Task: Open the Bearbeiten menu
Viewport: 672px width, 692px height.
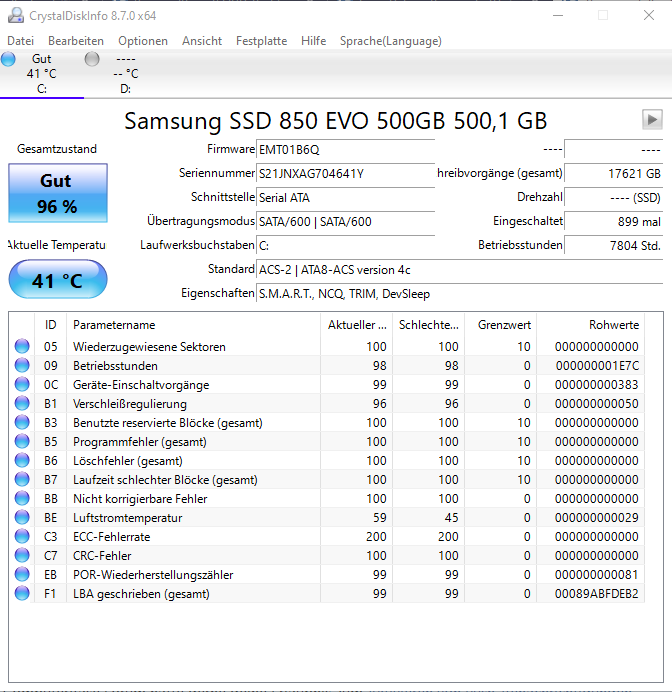Action: [76, 41]
